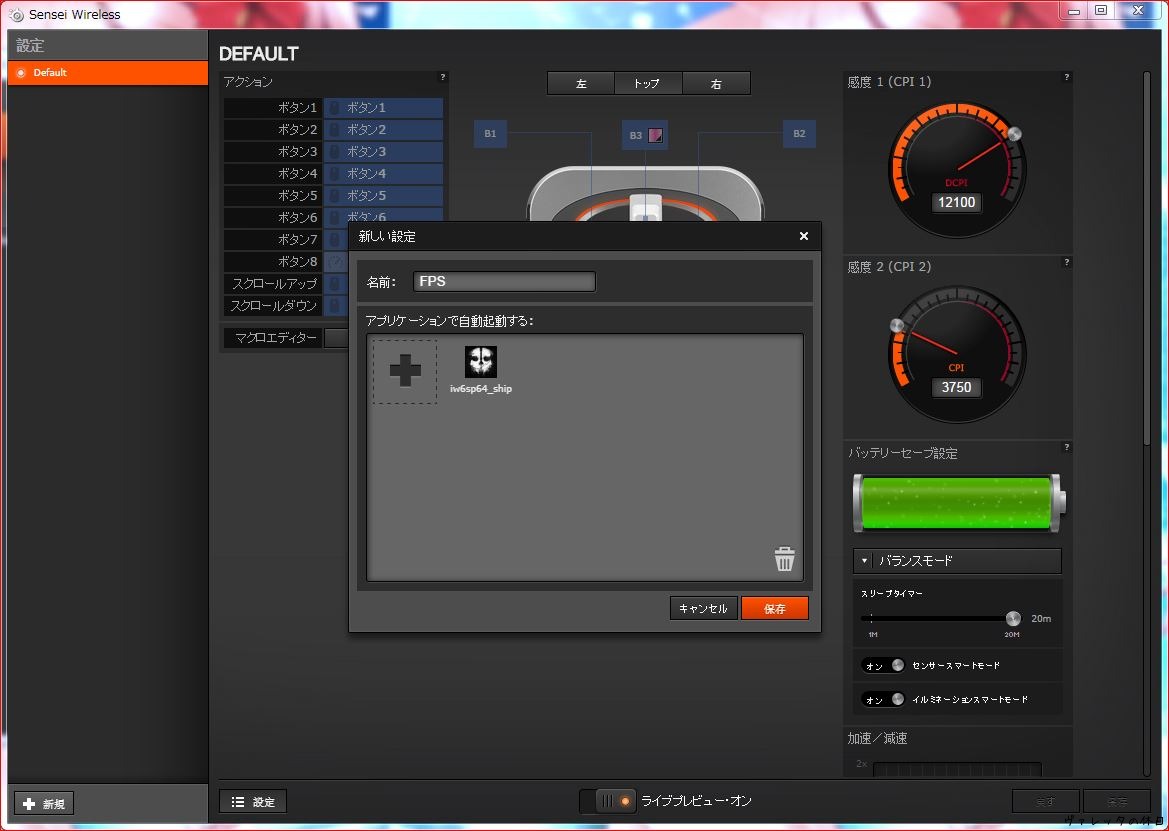The height and width of the screenshot is (831, 1169).
Task: Click the CPI 1 dial knob
Action: point(1013,134)
